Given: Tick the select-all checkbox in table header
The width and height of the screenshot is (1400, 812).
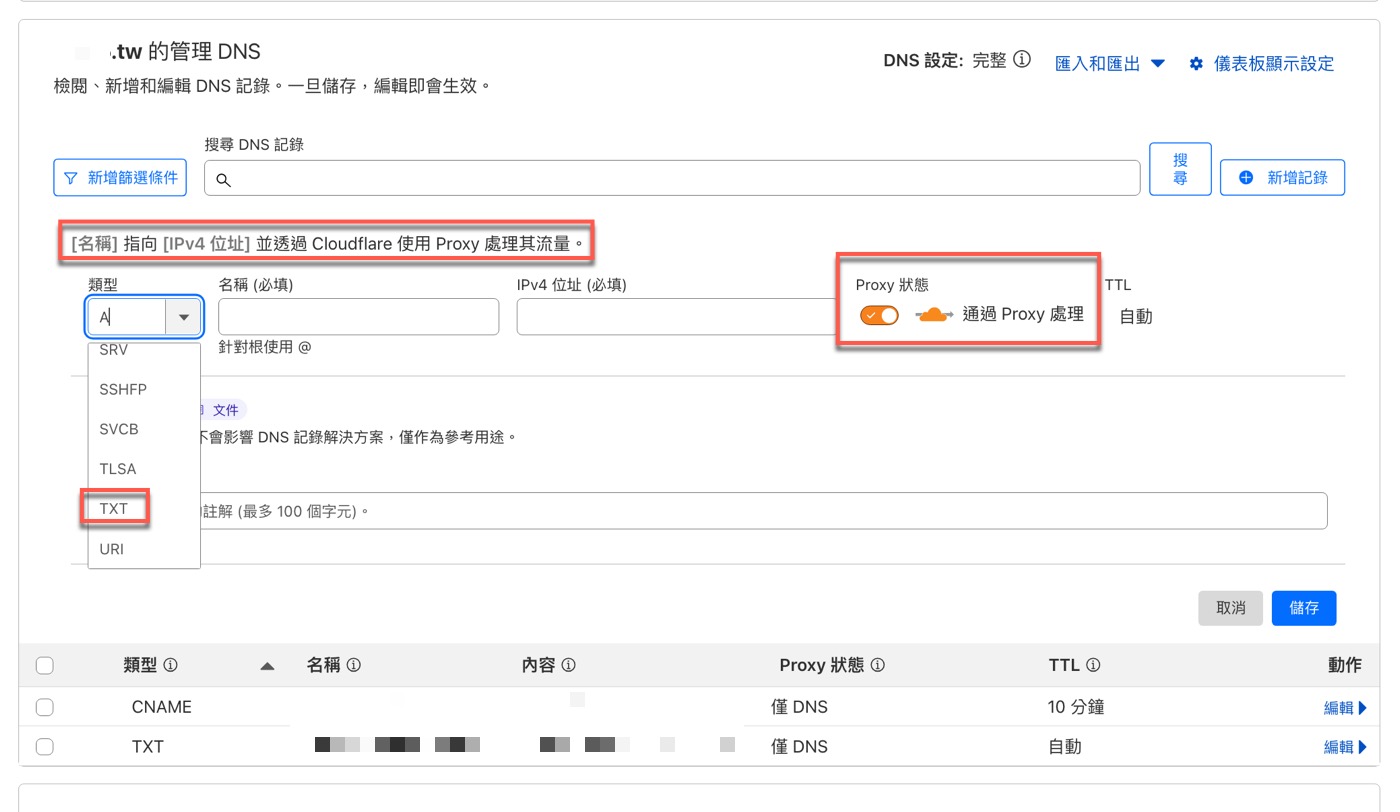Looking at the screenshot, I should click(44, 666).
